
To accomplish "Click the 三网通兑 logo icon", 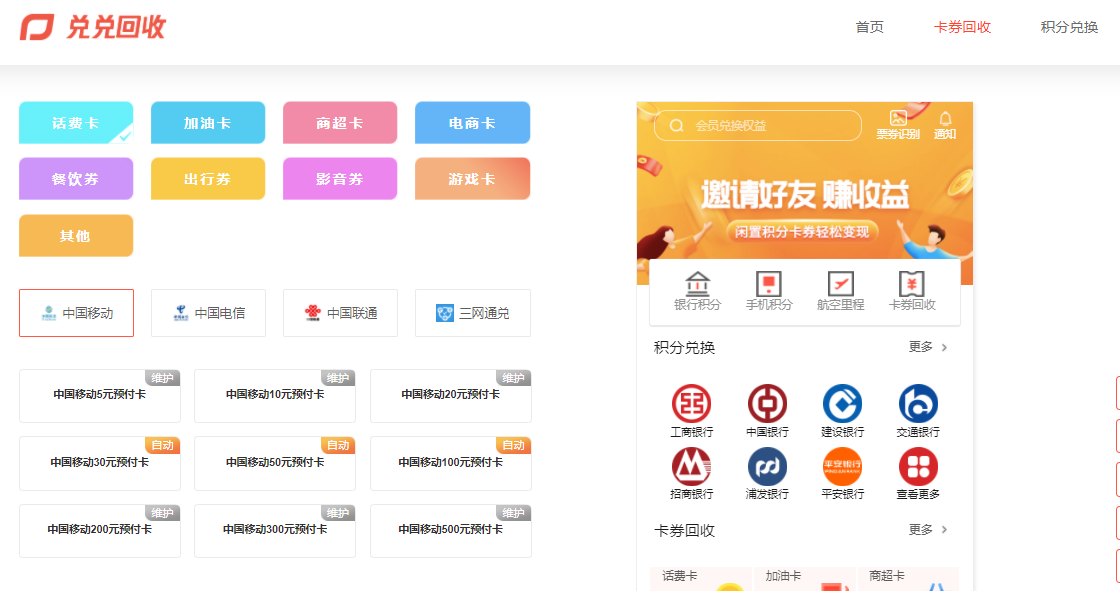I will [x=445, y=313].
